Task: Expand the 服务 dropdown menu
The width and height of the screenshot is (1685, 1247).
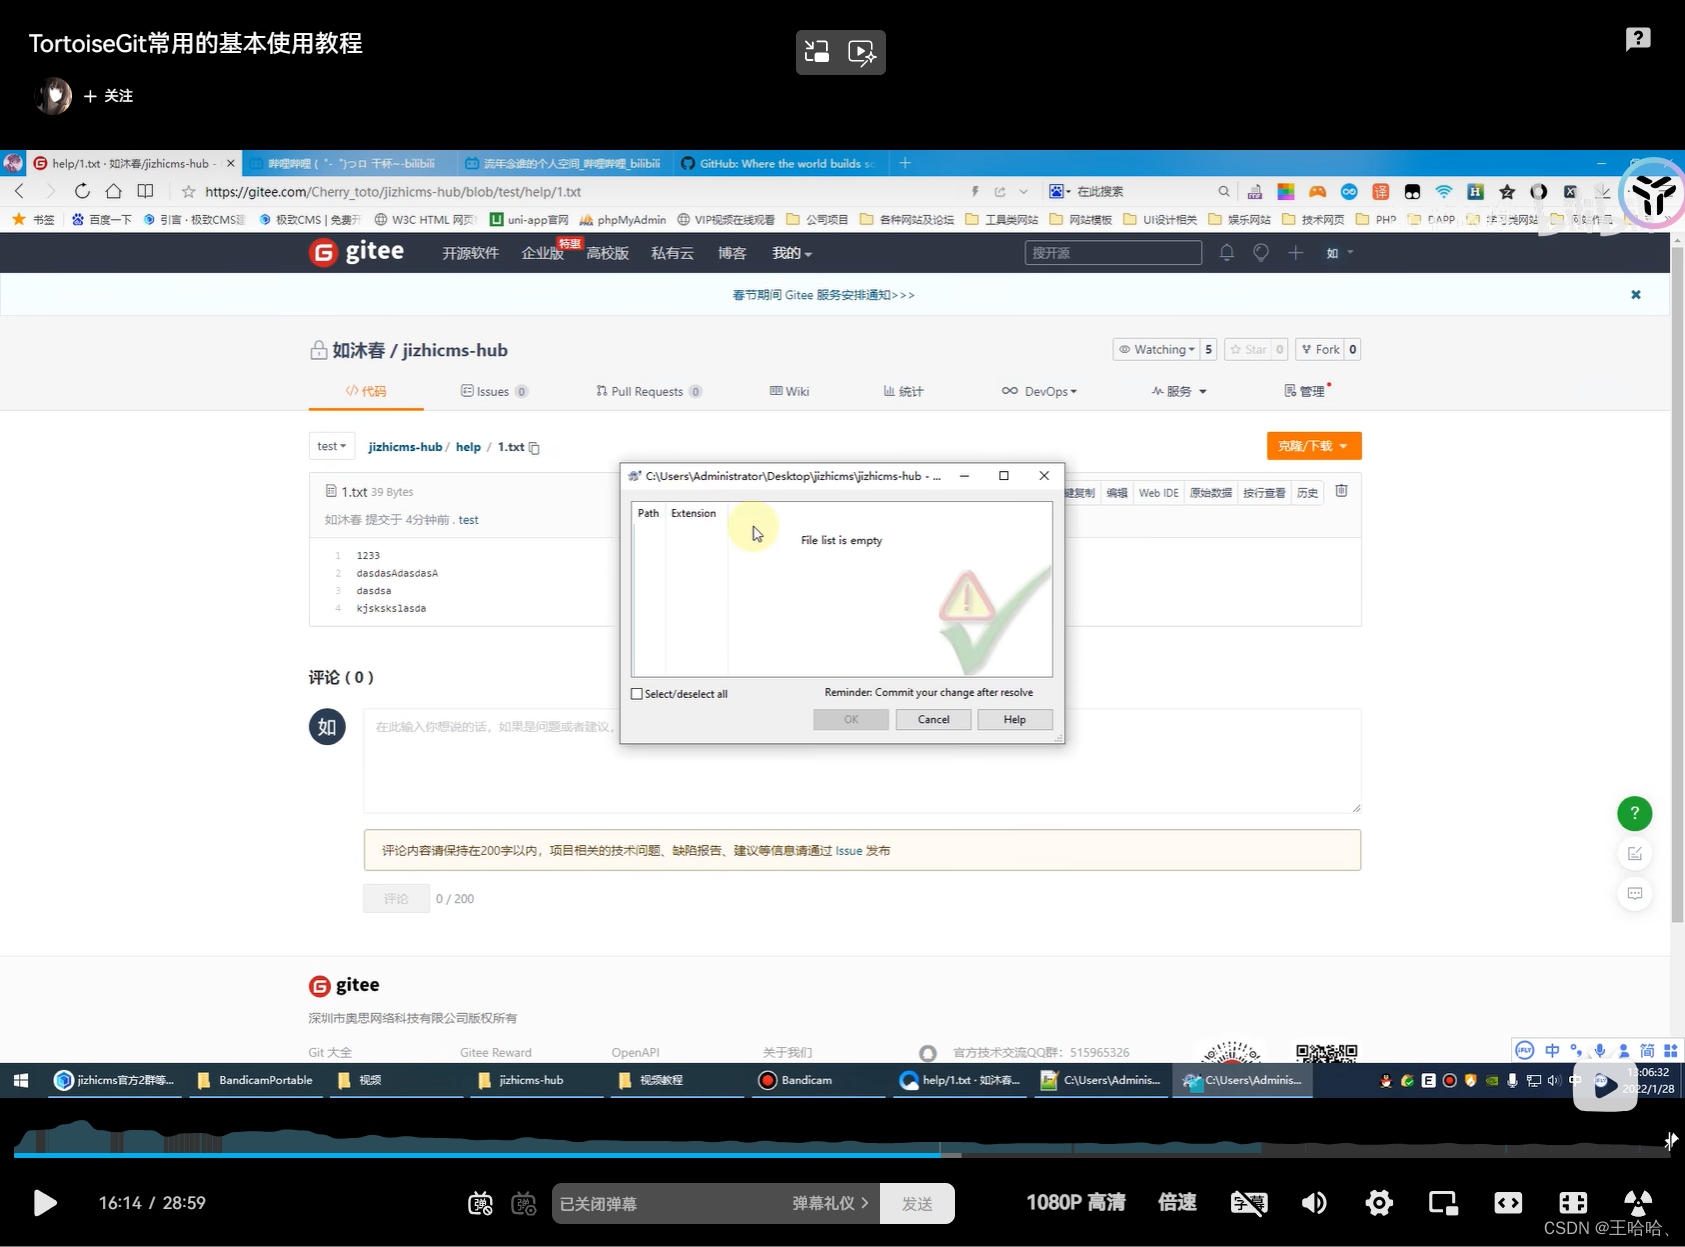Action: (1179, 391)
